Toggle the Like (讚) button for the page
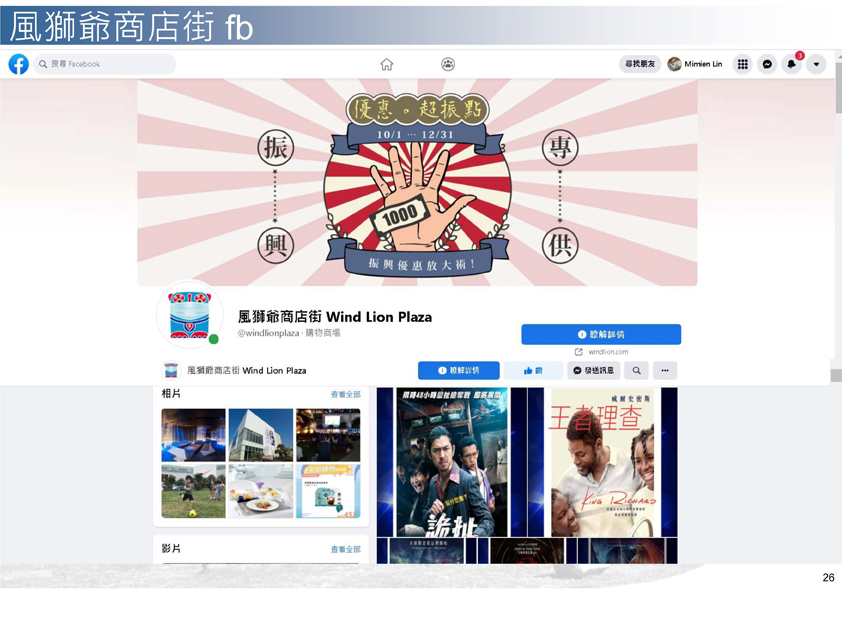Screen dimensions: 842x623 tap(533, 371)
